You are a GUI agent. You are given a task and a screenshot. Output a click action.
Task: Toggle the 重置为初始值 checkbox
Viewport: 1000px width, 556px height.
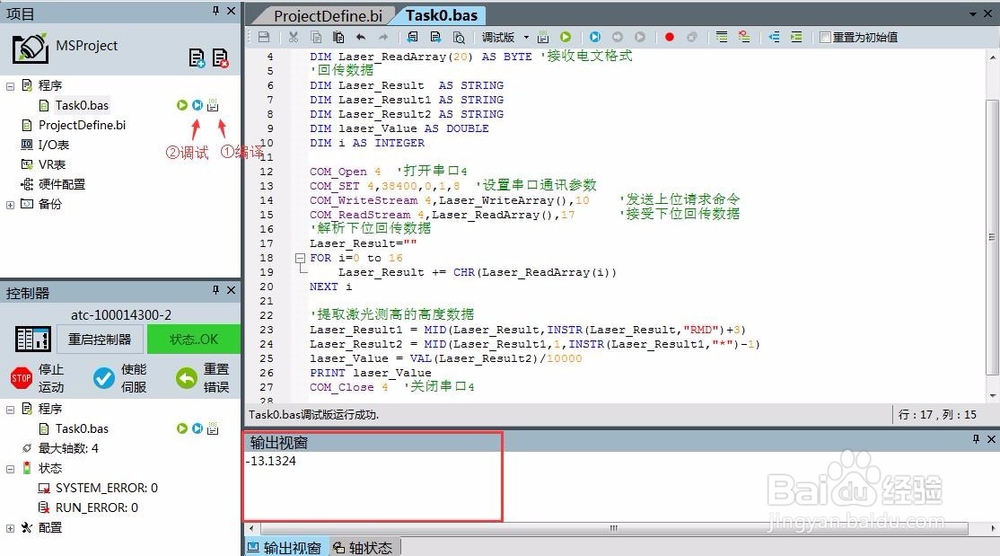[825, 37]
